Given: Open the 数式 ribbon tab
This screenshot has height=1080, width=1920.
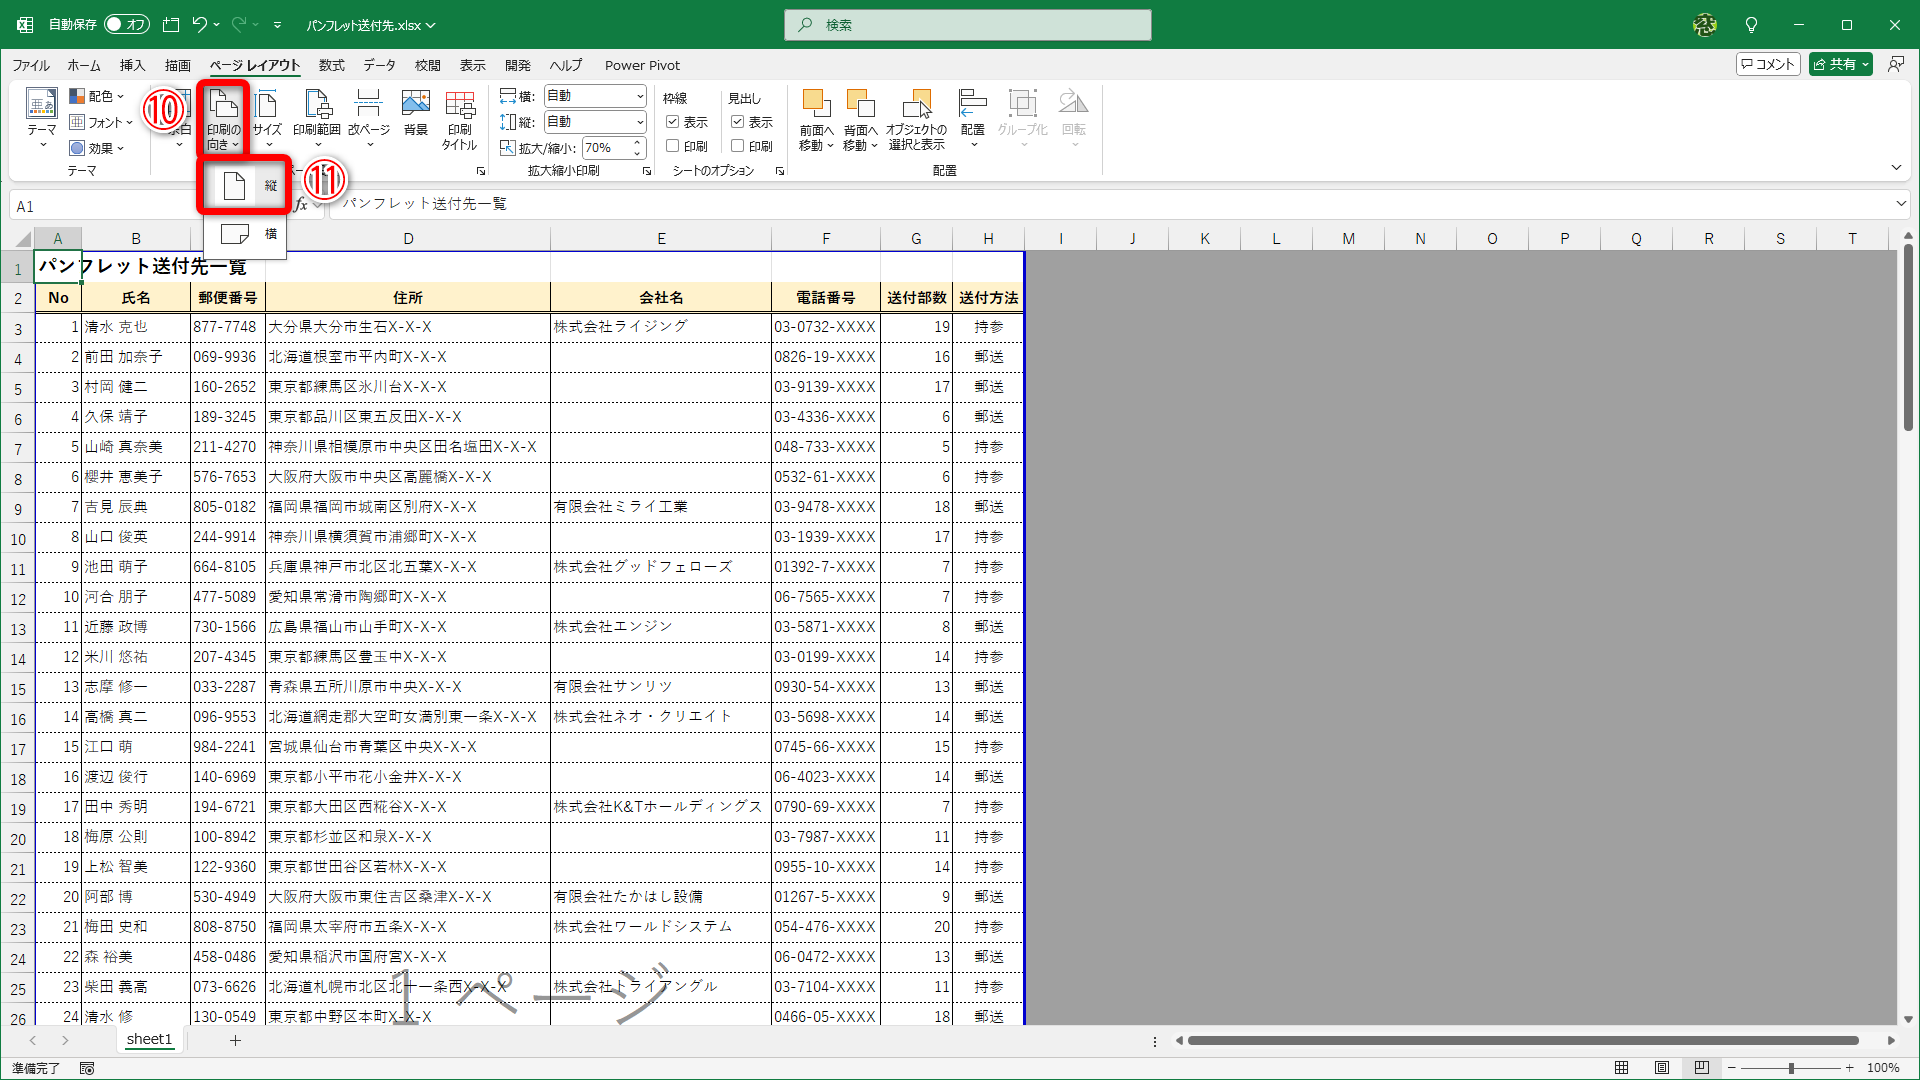Looking at the screenshot, I should pos(331,65).
